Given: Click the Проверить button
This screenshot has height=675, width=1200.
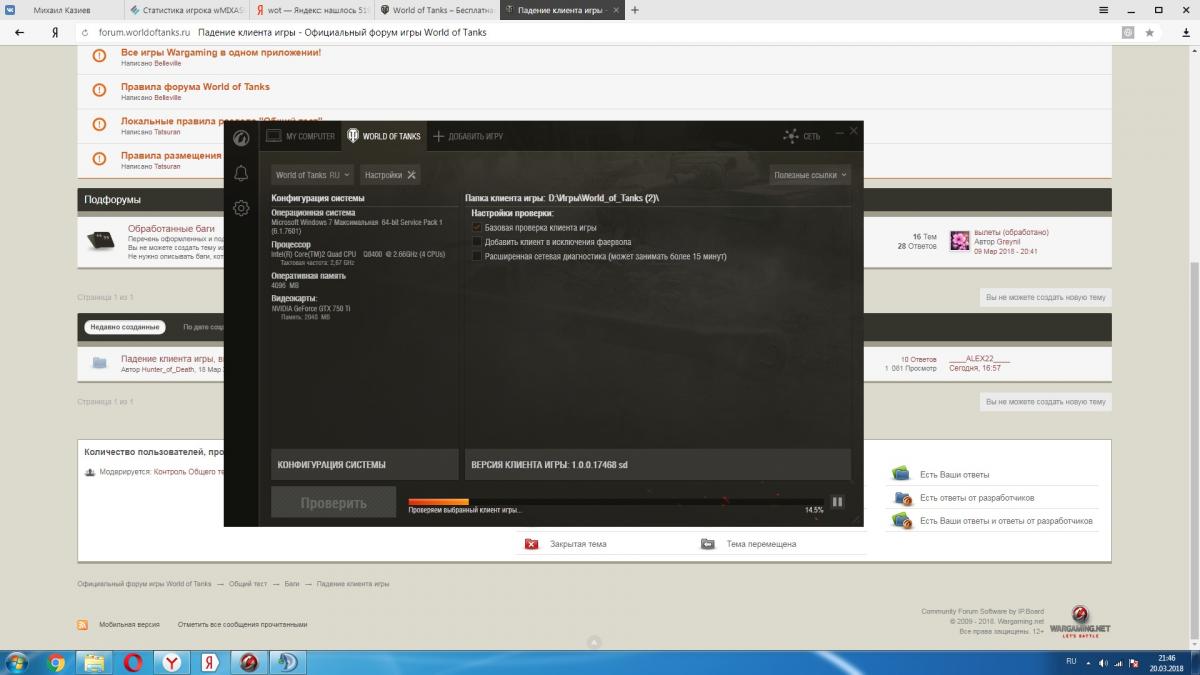Looking at the screenshot, I should [x=334, y=503].
